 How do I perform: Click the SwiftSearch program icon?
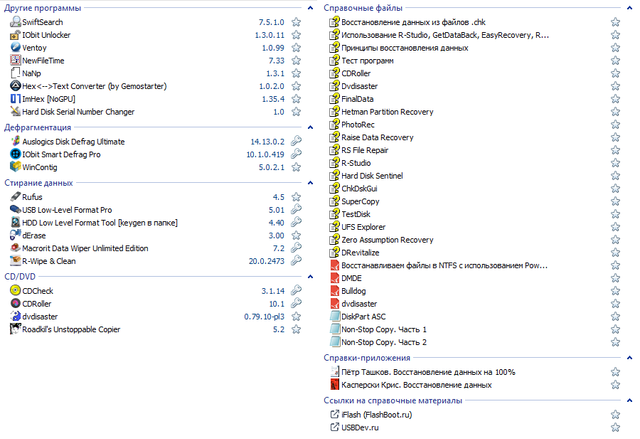pos(15,22)
